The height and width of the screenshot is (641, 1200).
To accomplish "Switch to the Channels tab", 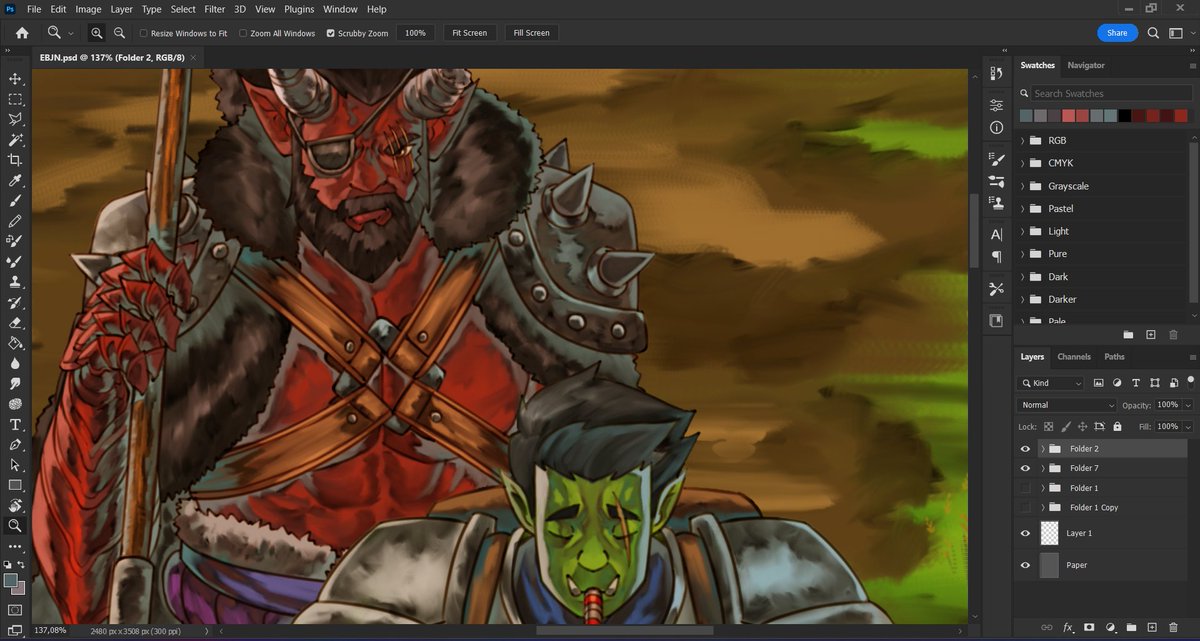I will (1074, 356).
